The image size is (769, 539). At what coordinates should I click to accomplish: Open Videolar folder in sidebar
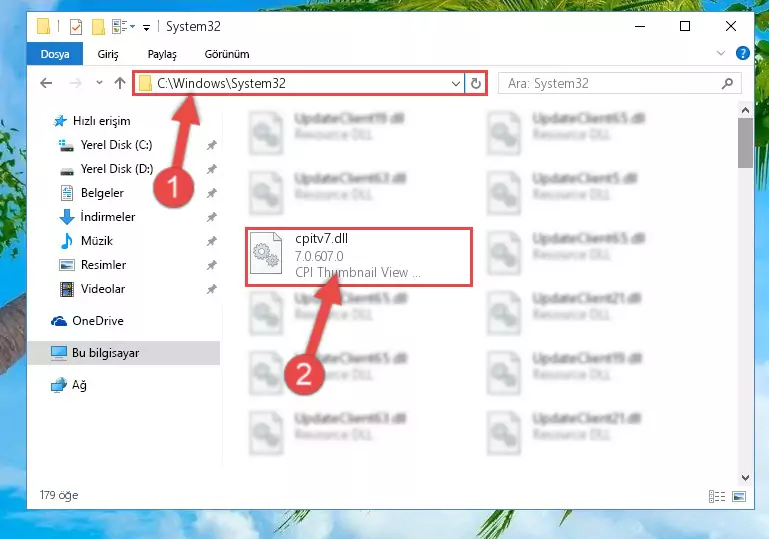pyautogui.click(x=103, y=289)
